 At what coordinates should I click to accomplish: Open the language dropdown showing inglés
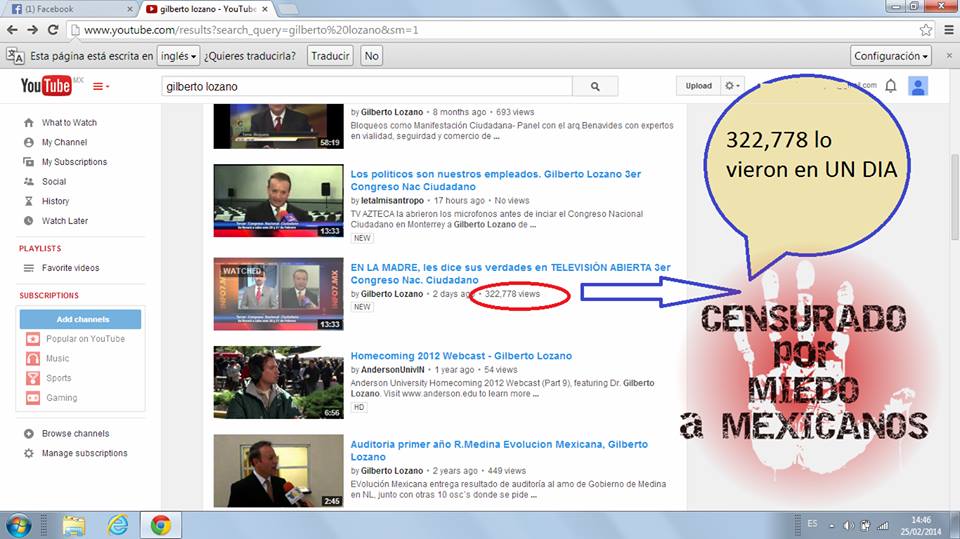(179, 56)
